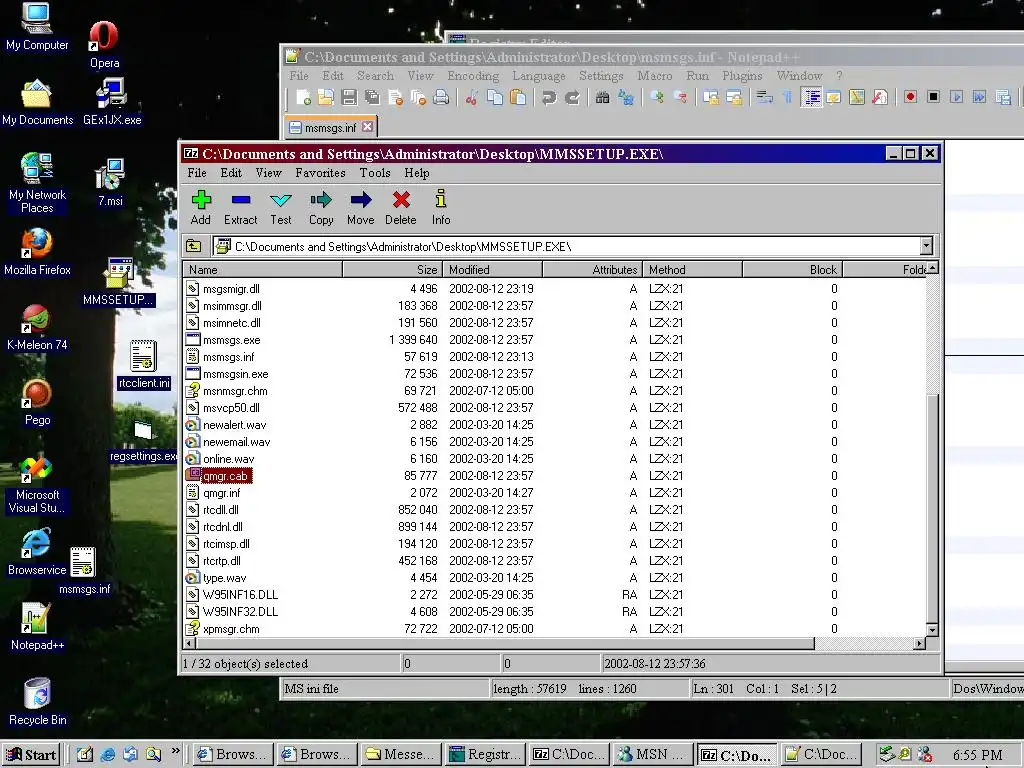1024x768 pixels.
Task: Open the Plugins menu in Notepad++
Action: (x=742, y=76)
